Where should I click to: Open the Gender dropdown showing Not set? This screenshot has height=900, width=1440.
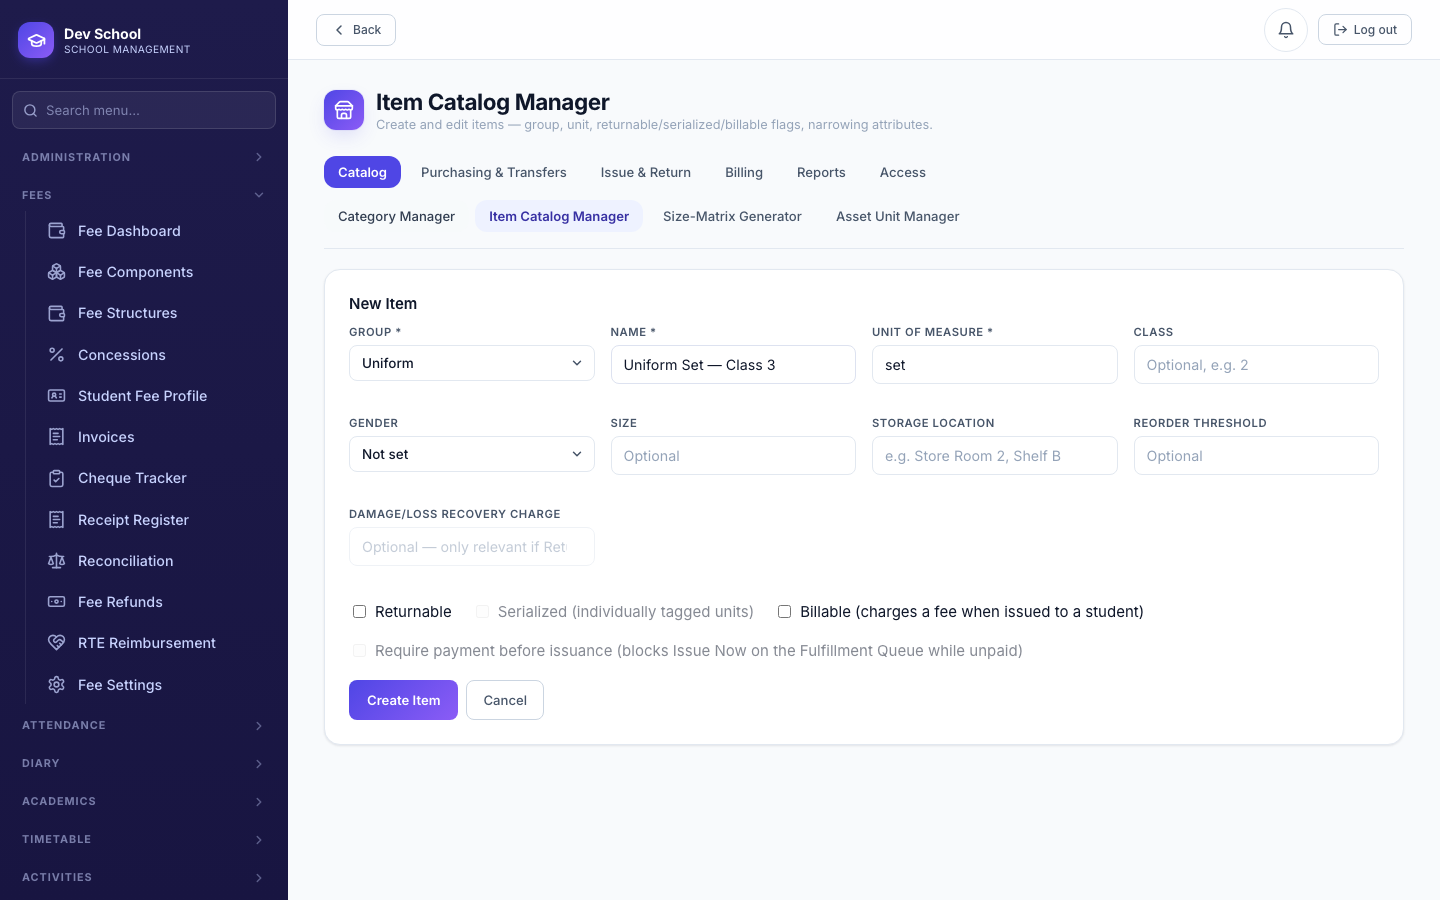pyautogui.click(x=472, y=454)
